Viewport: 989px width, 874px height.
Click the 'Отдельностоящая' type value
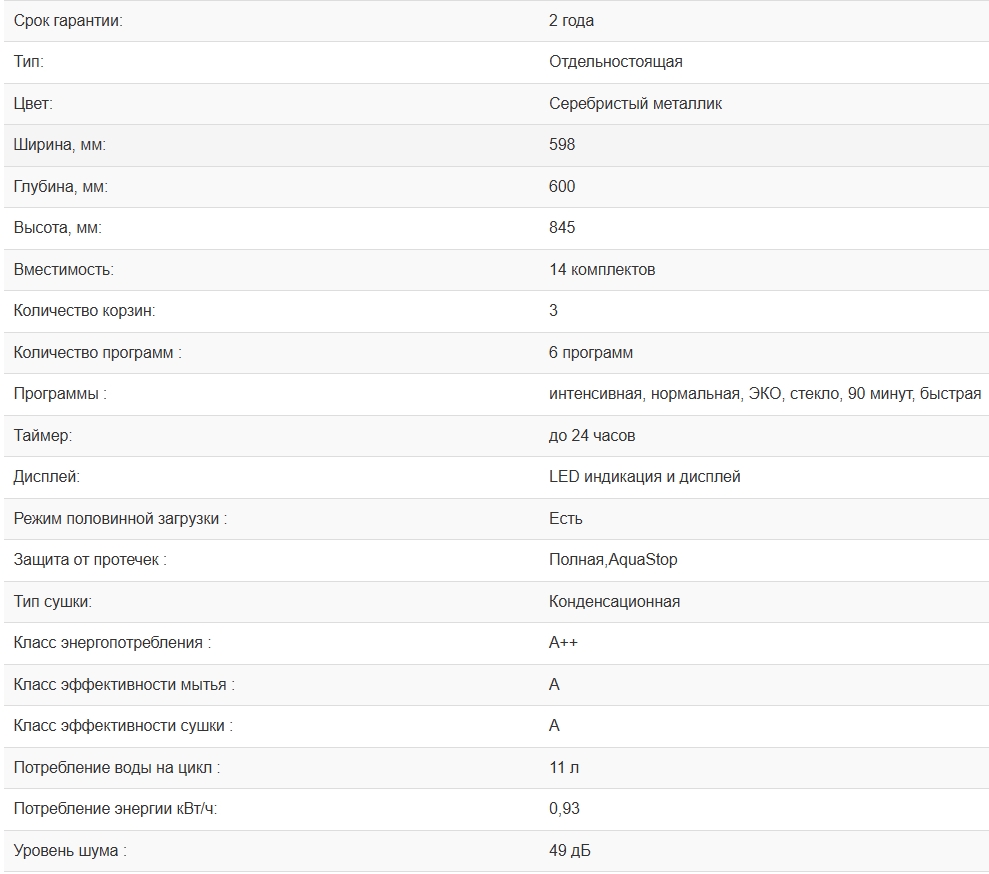[615, 62]
